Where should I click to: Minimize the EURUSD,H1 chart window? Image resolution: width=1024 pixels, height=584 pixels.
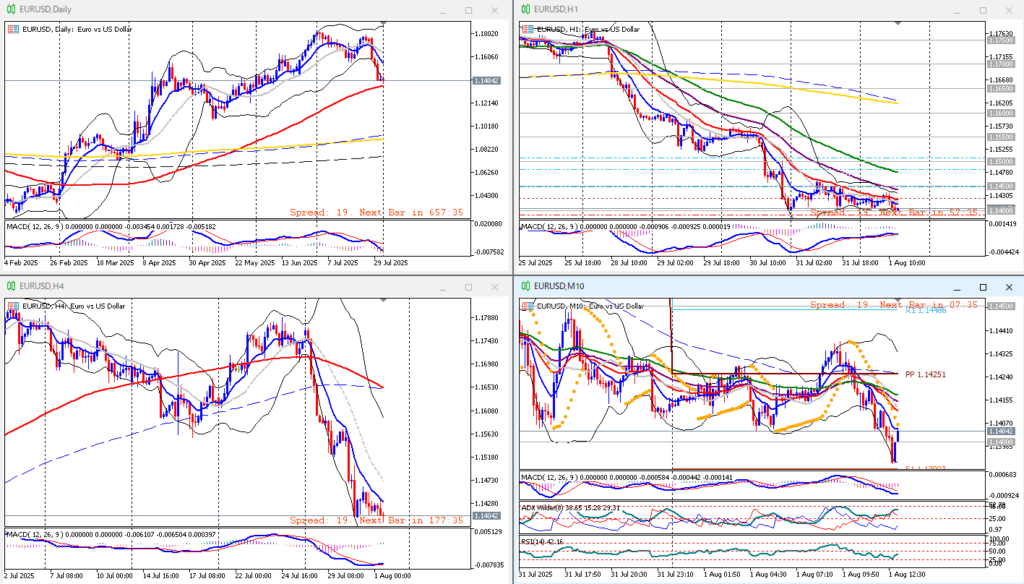[x=957, y=10]
